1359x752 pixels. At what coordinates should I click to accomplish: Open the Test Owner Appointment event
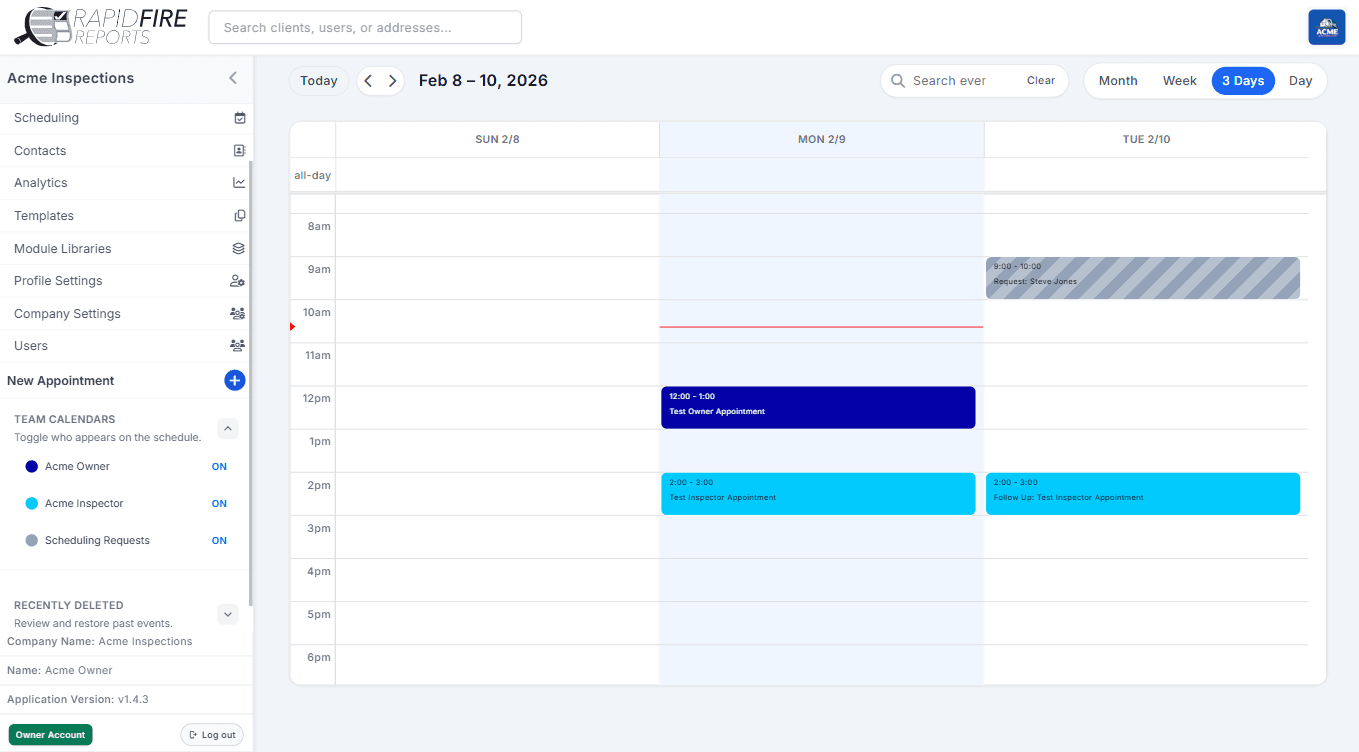(x=818, y=407)
